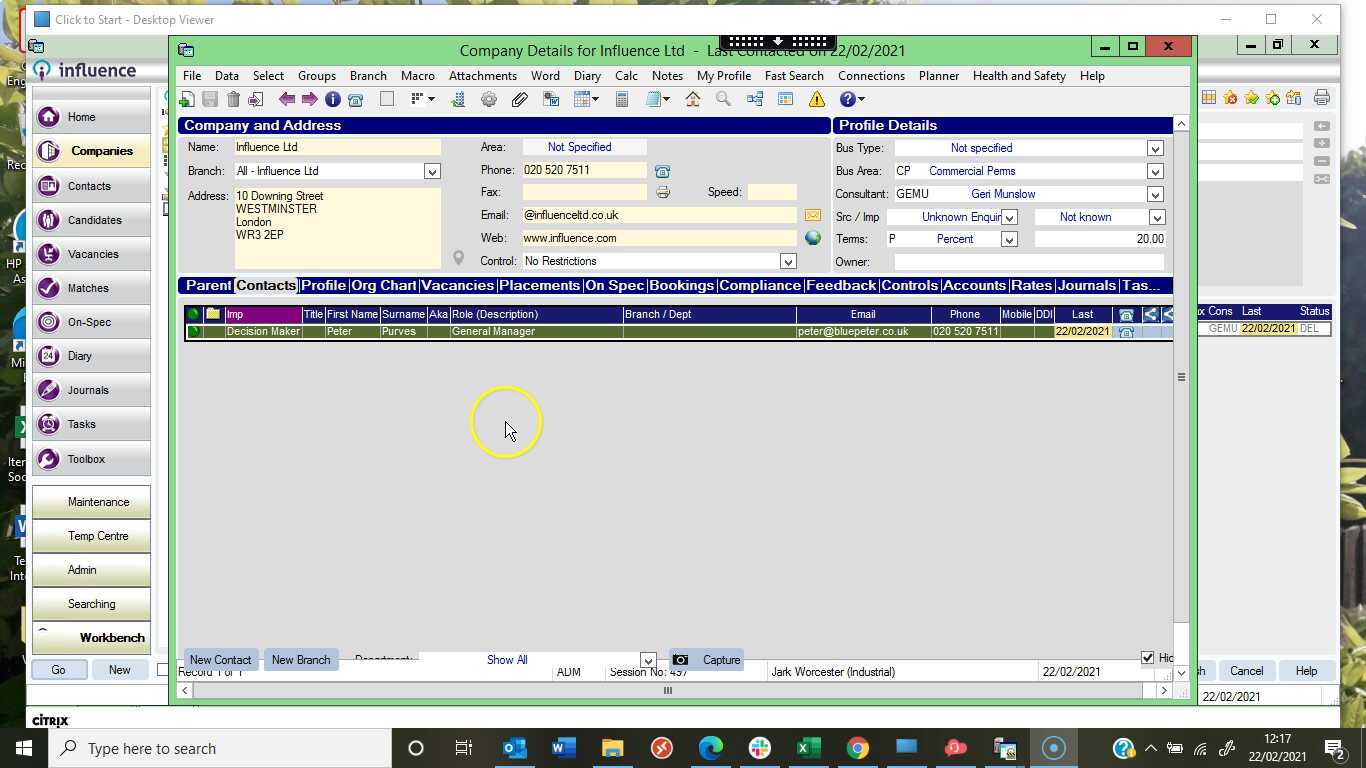The height and width of the screenshot is (768, 1366).
Task: Open the Fast Search menu
Action: pos(793,75)
